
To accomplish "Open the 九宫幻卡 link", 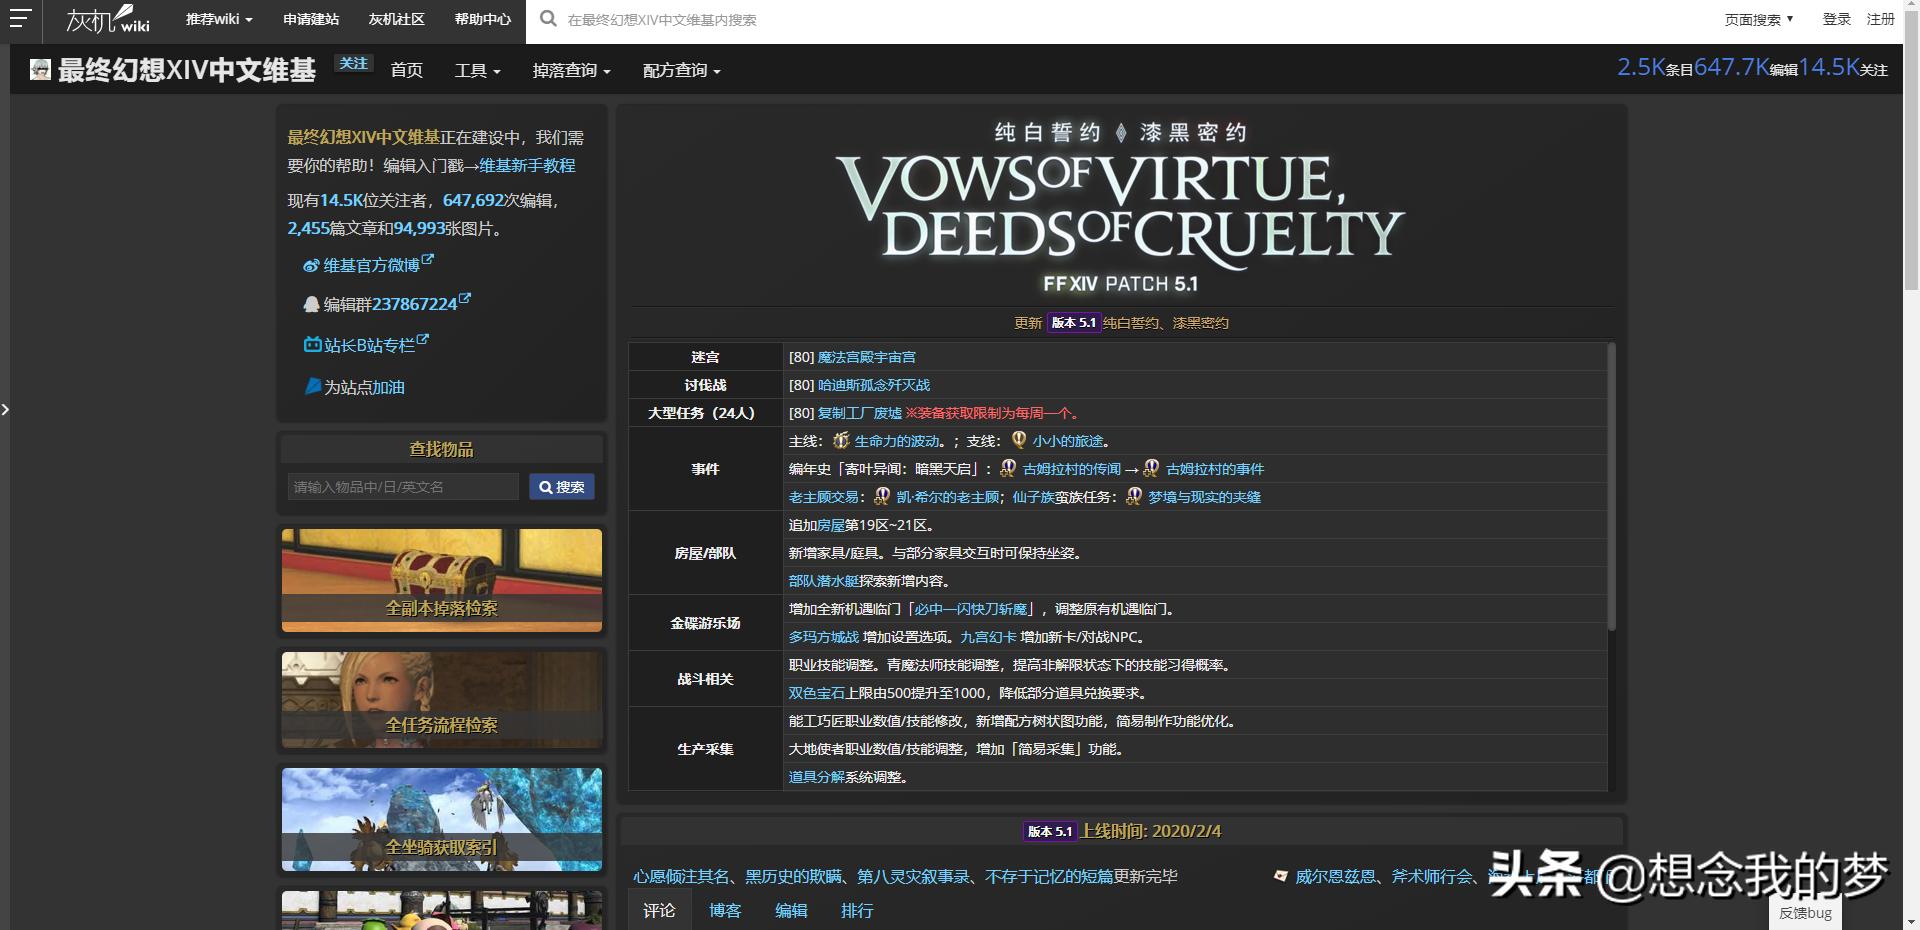I will pos(988,637).
